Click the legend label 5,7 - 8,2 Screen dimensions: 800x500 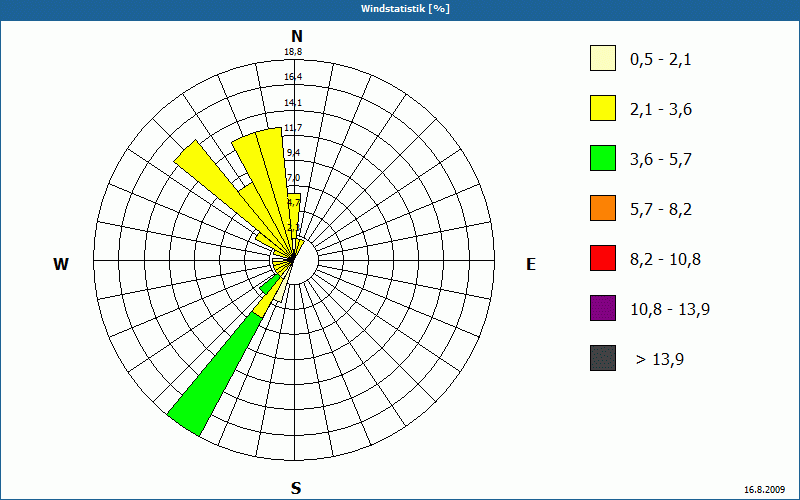click(661, 210)
